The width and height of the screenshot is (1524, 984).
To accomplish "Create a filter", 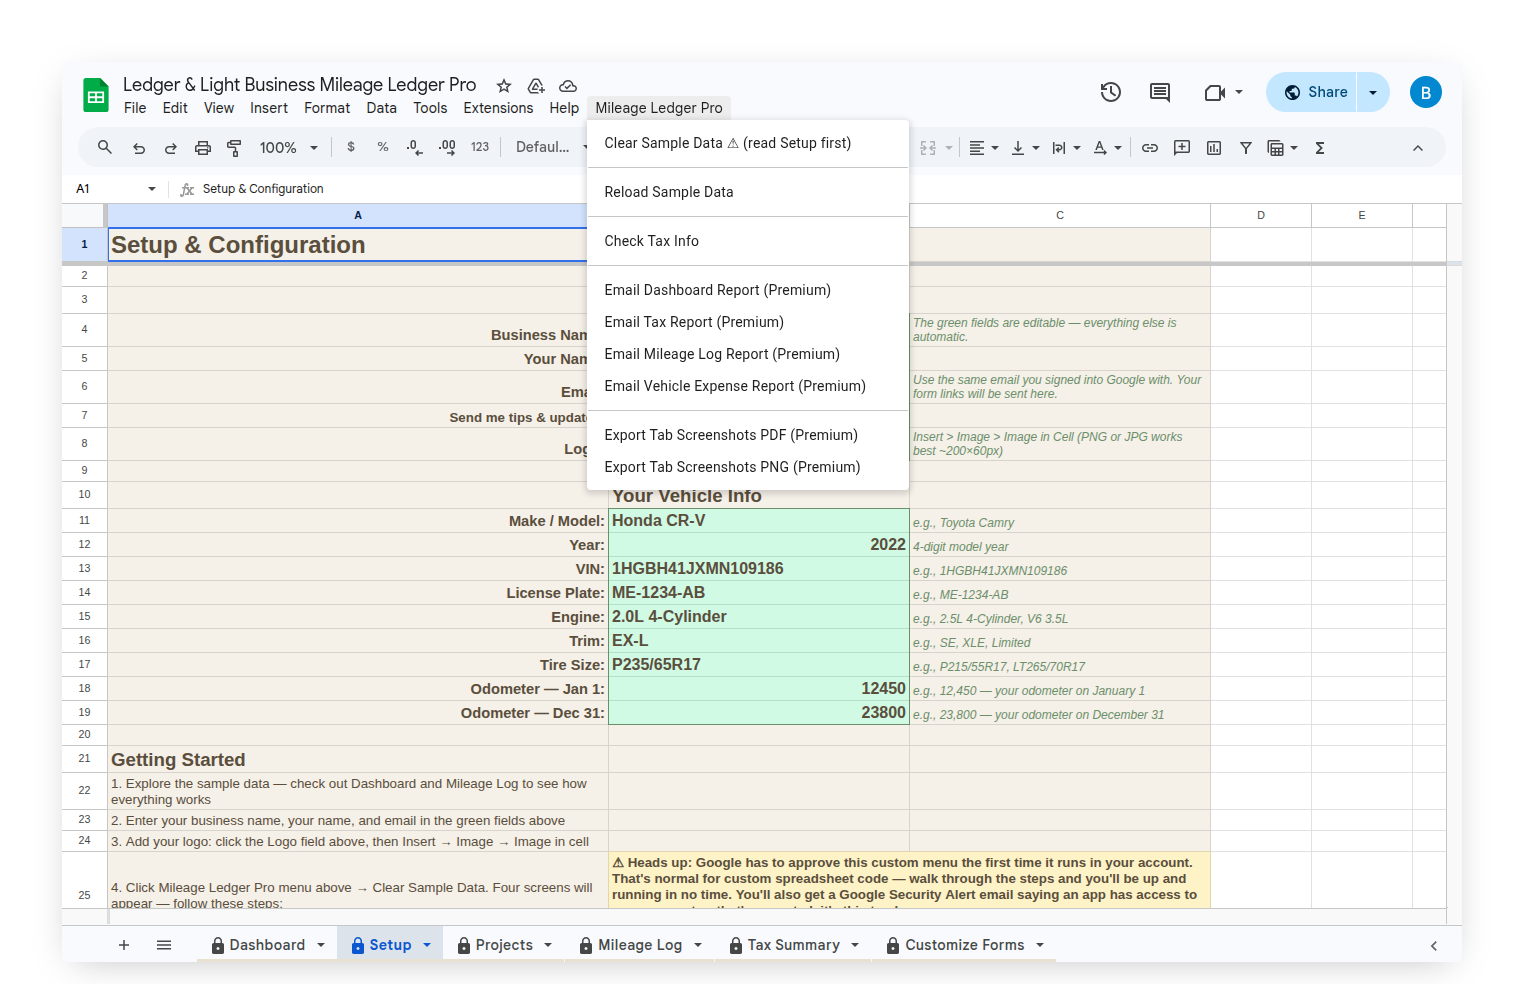I will [1246, 148].
